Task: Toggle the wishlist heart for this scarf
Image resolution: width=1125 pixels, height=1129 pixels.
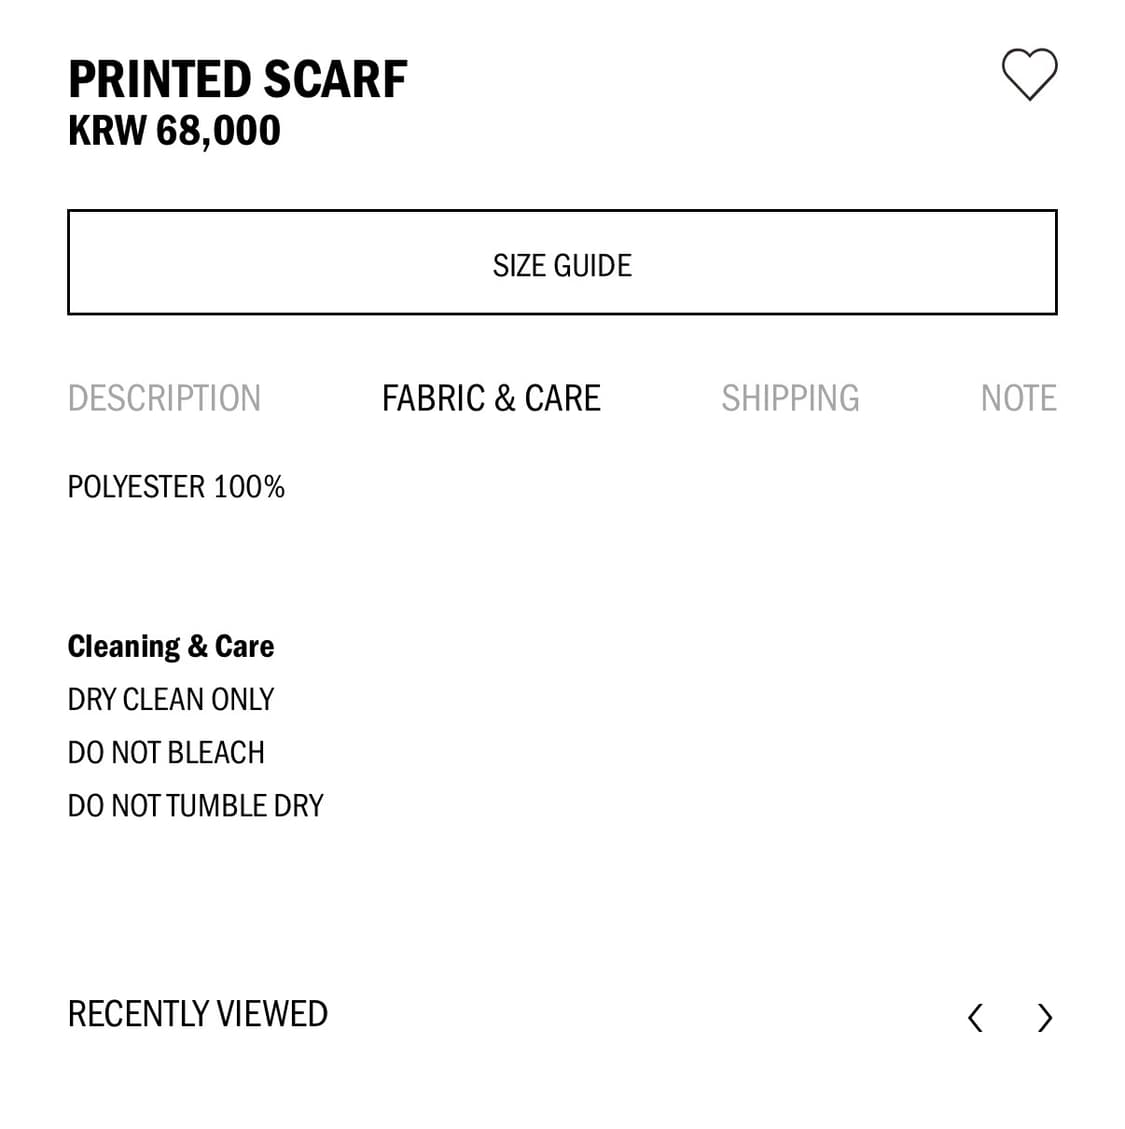Action: (x=1031, y=74)
